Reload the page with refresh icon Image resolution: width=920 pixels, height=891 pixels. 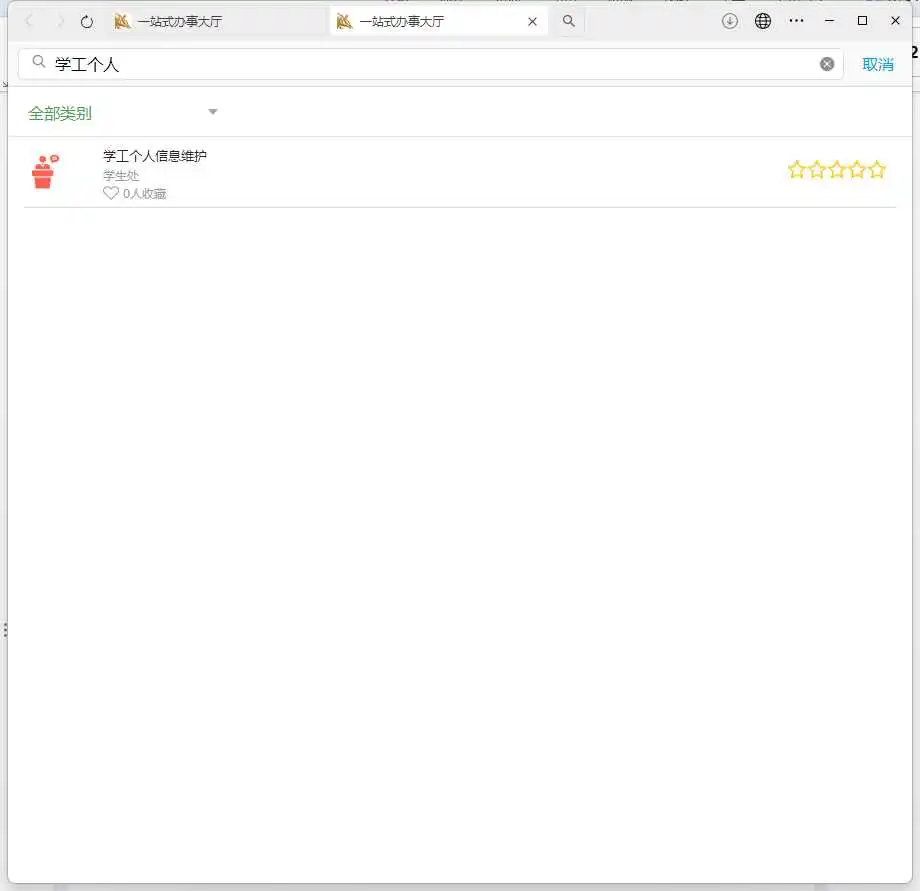[87, 22]
